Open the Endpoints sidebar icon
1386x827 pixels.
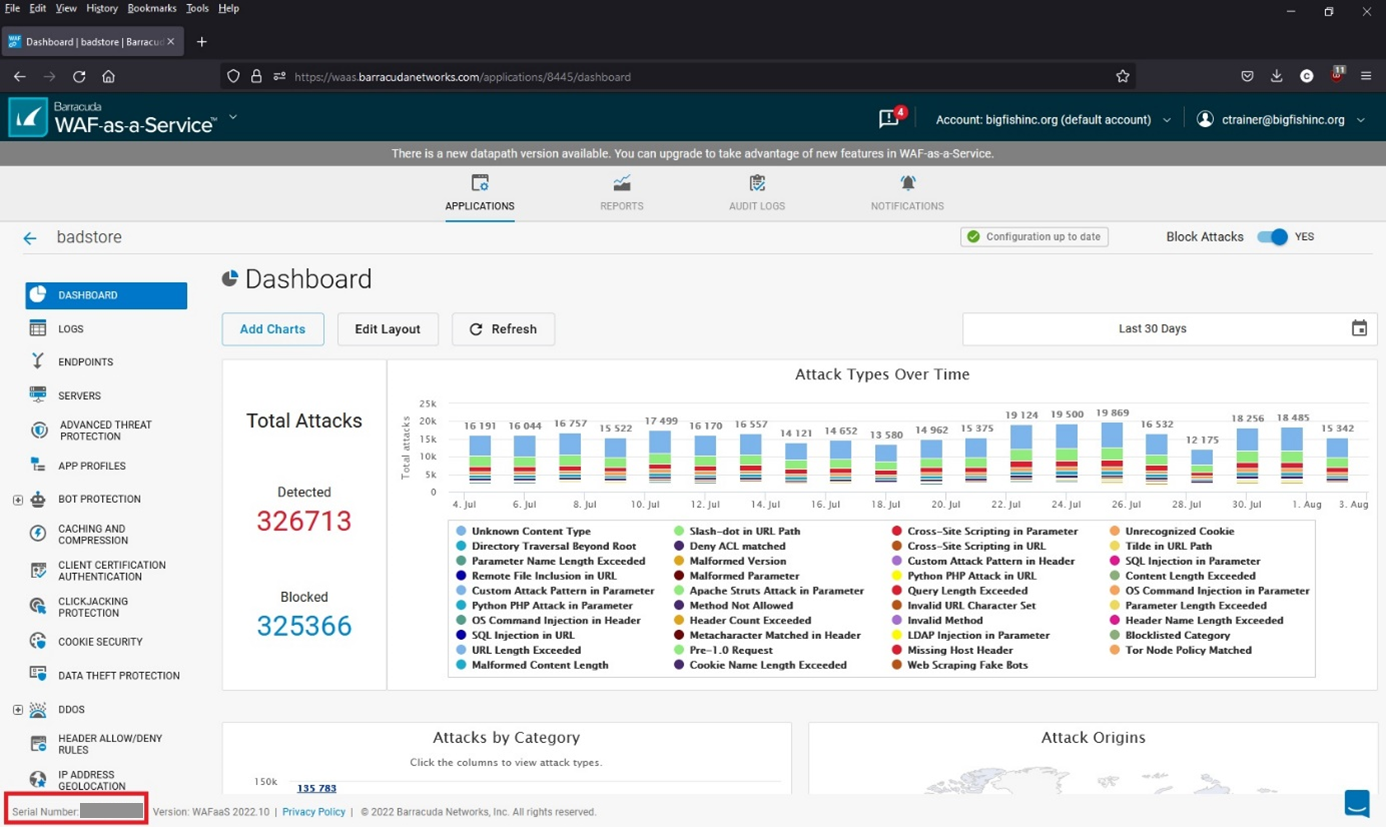pyautogui.click(x=38, y=361)
